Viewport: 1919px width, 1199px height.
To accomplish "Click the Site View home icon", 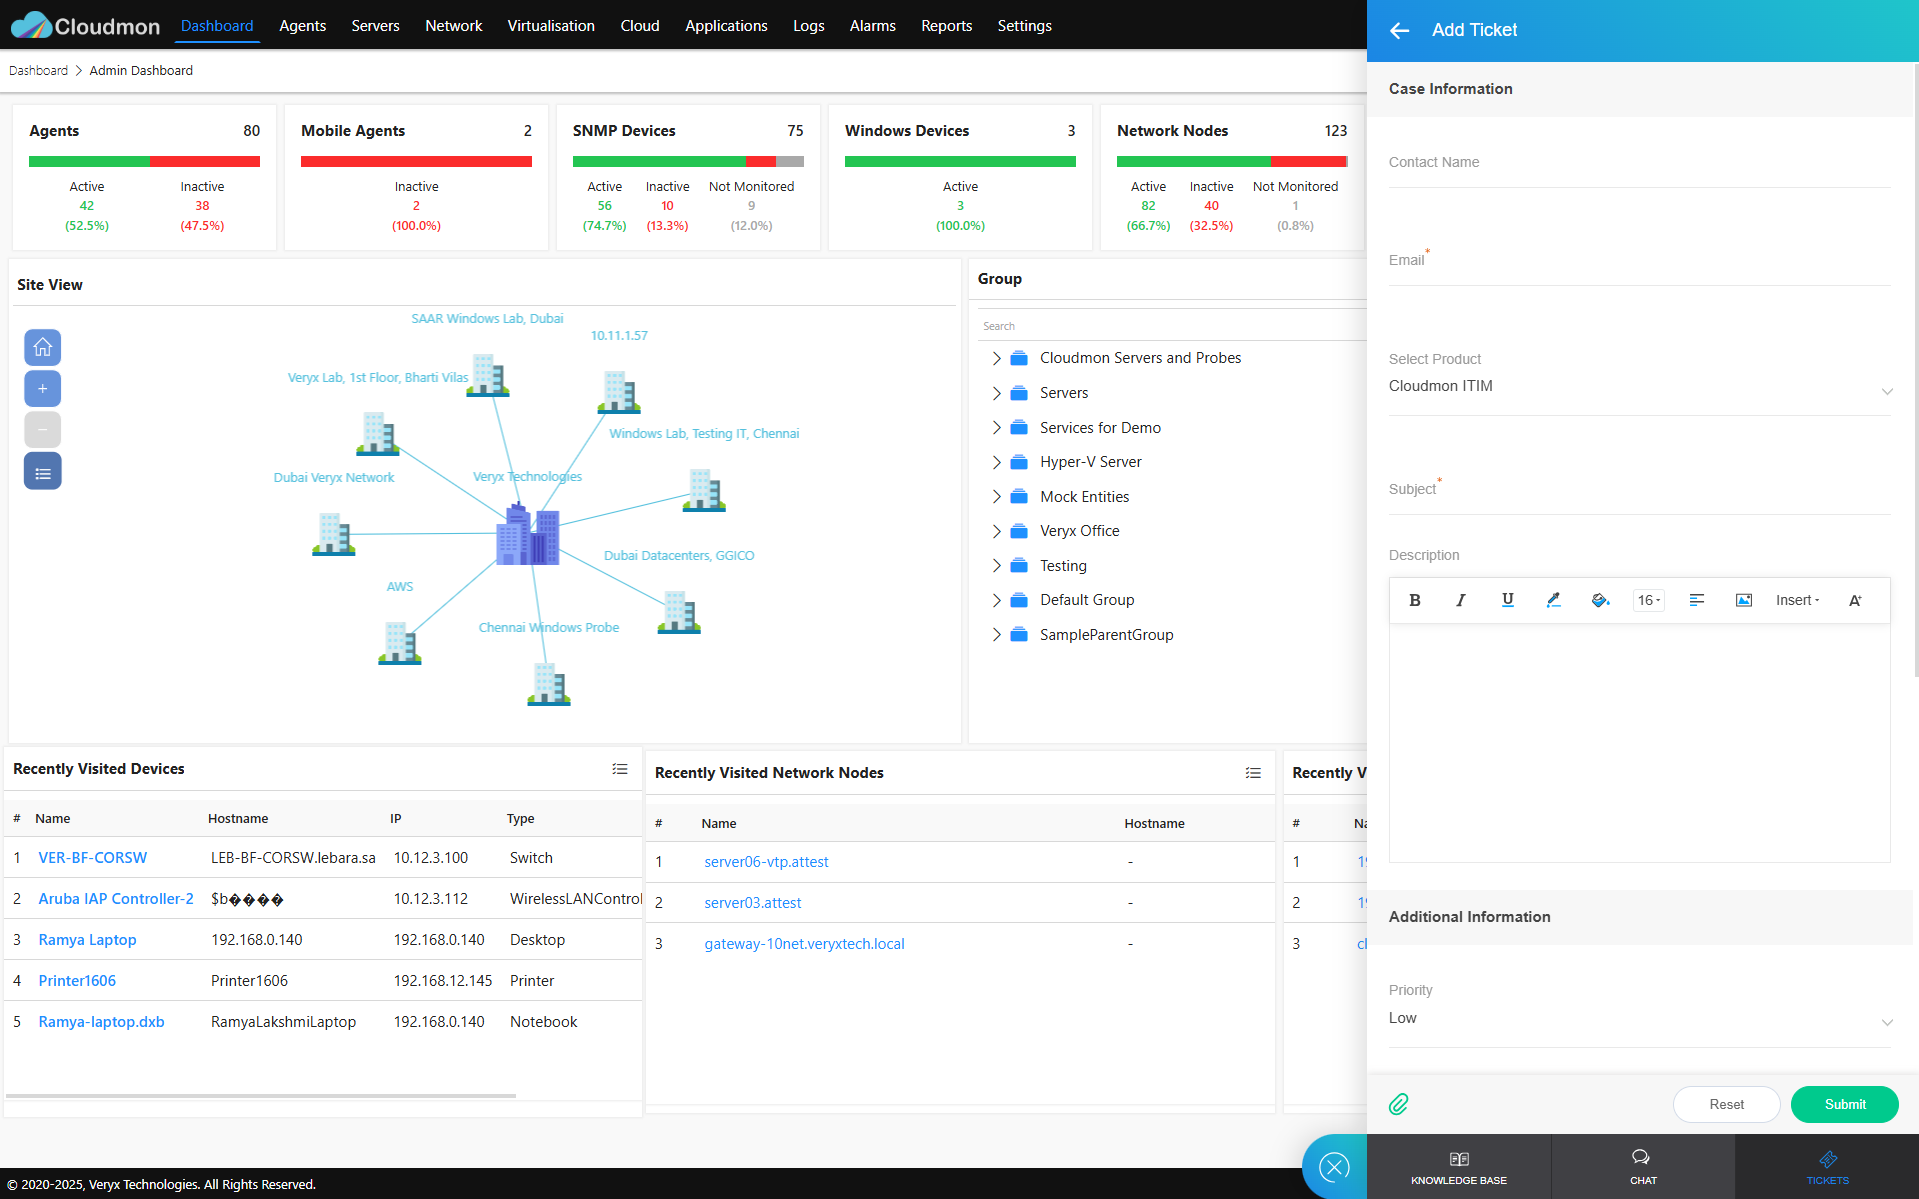I will (x=42, y=347).
